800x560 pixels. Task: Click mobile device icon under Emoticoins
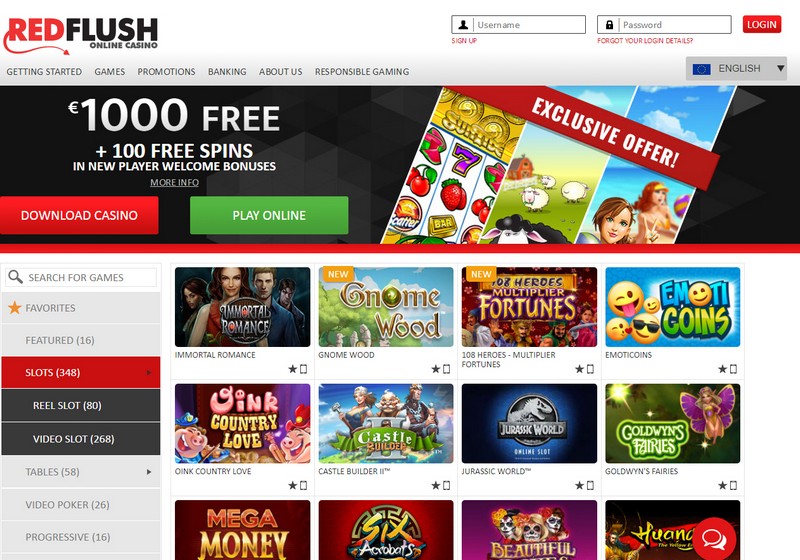coord(733,369)
